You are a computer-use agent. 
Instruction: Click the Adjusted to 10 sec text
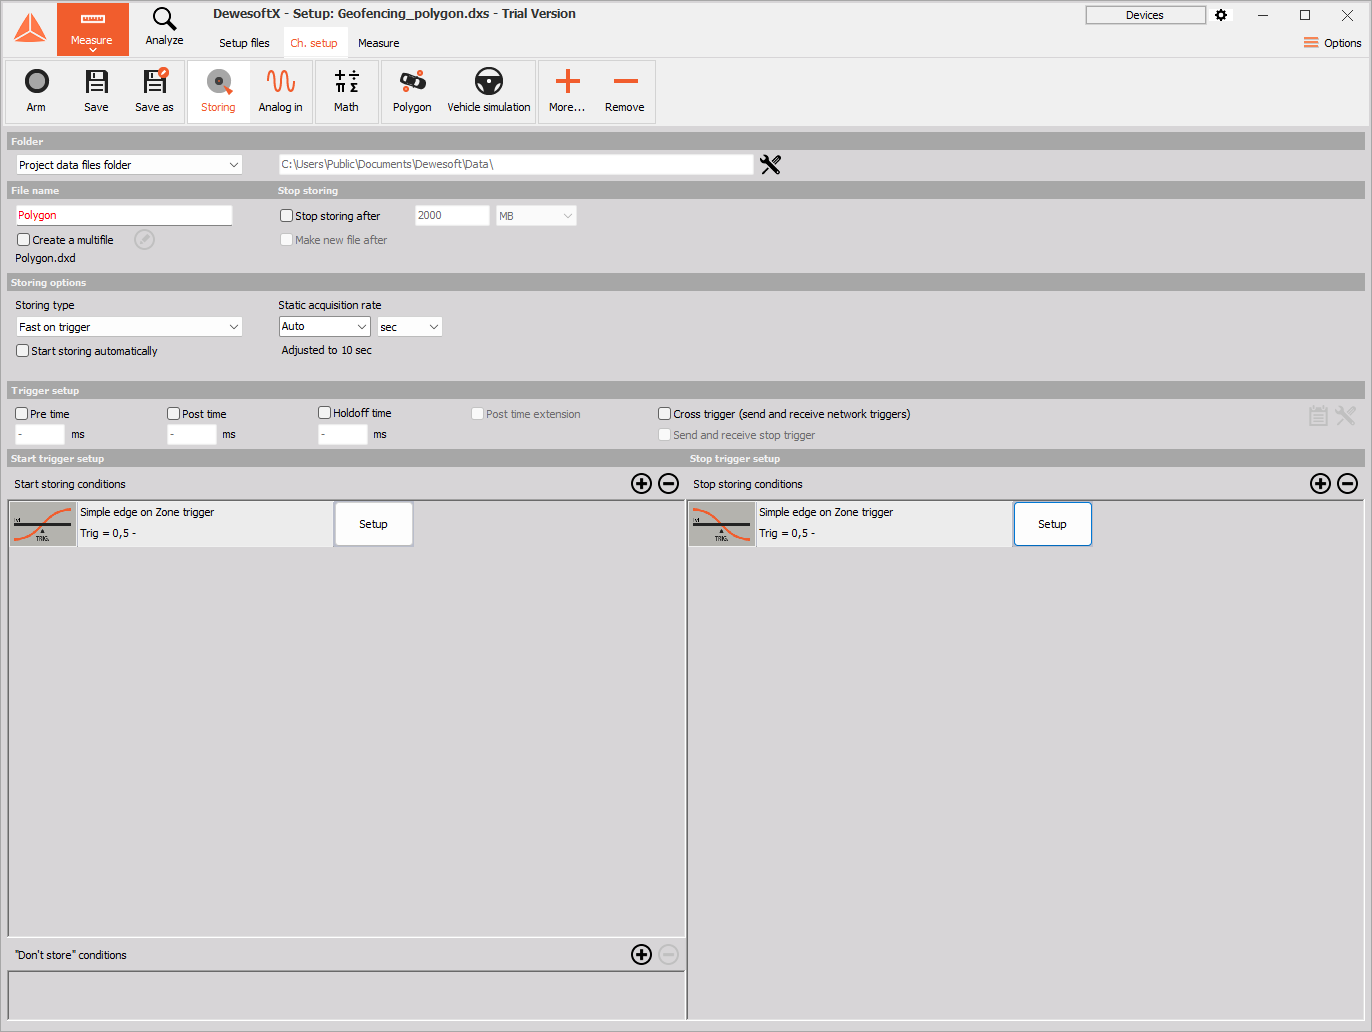[326, 350]
